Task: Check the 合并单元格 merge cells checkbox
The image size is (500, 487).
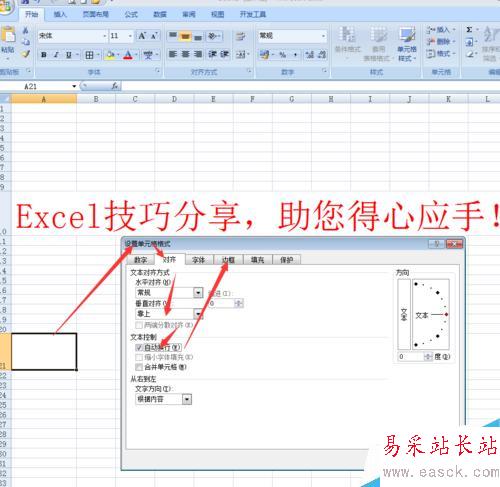Action: pos(139,367)
